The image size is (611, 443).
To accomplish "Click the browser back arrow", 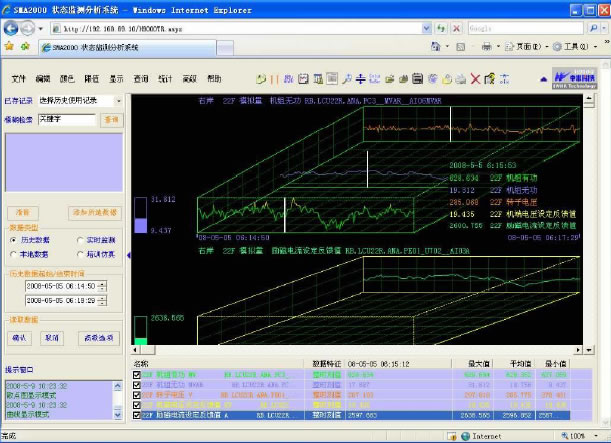I will tap(11, 28).
